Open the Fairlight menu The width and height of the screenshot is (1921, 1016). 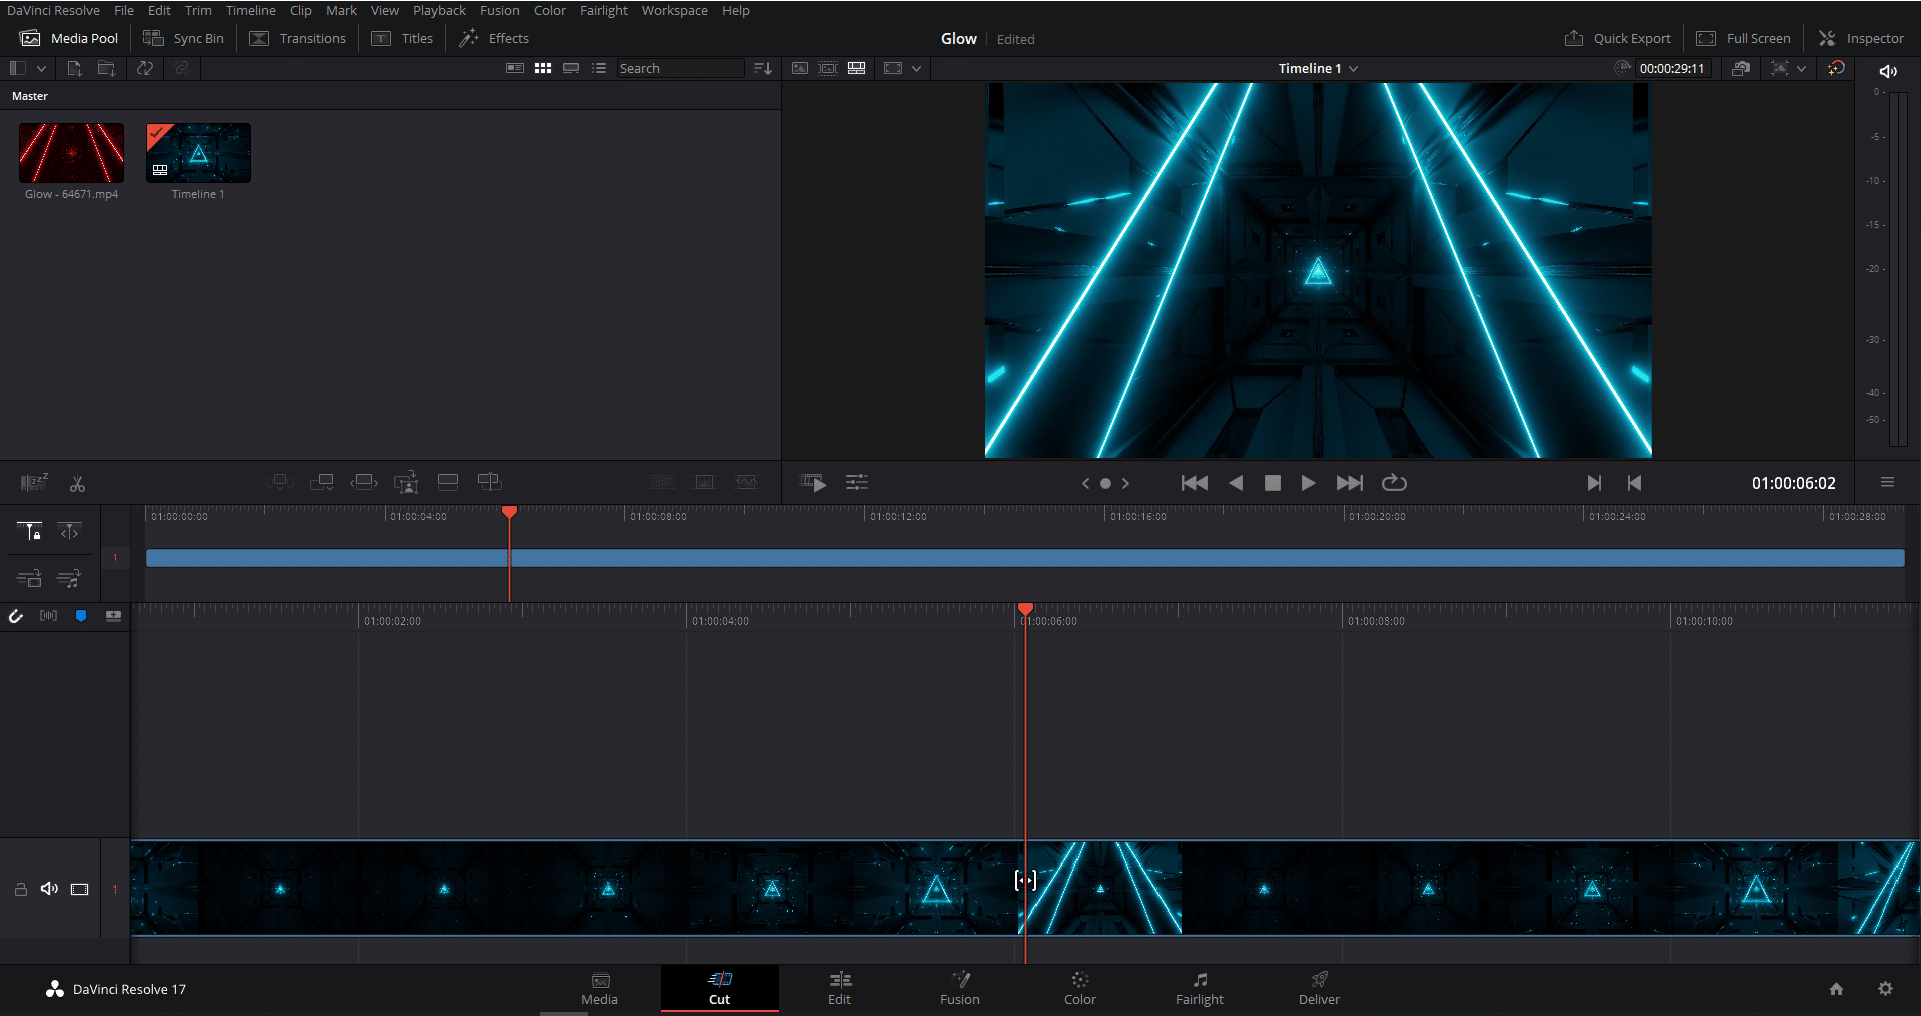click(603, 10)
